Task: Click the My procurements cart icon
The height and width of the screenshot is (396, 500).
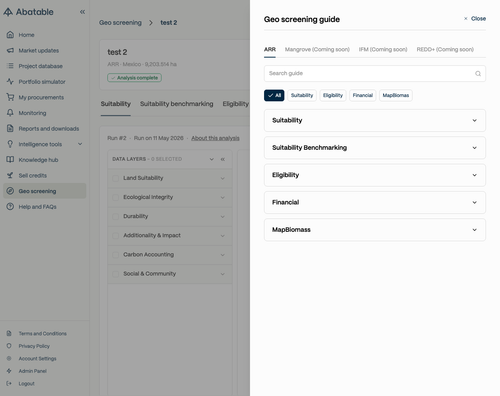Action: [10, 97]
